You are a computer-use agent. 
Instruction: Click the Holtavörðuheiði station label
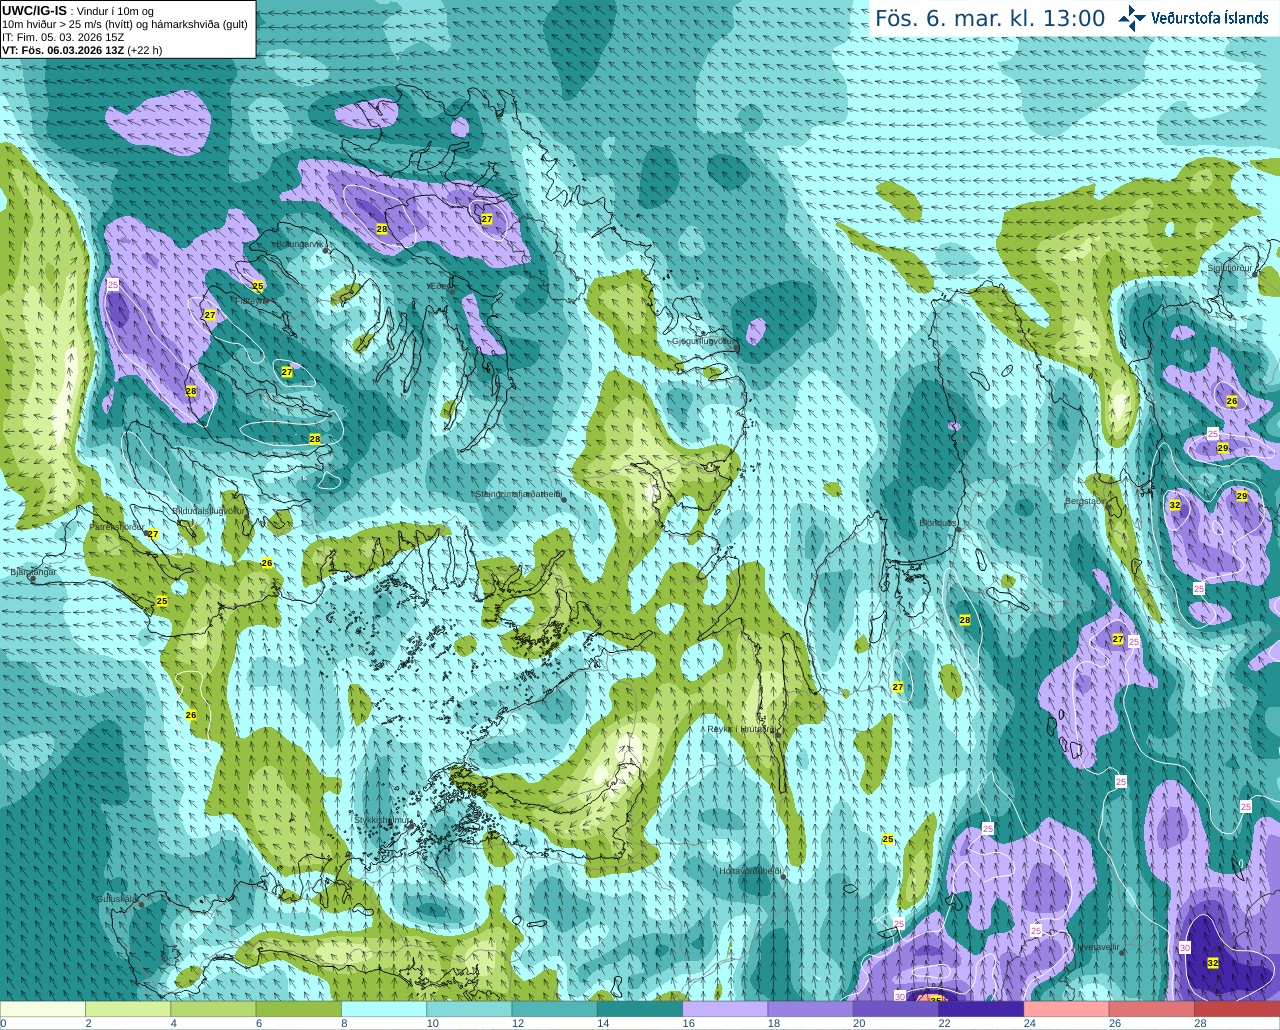pos(749,871)
